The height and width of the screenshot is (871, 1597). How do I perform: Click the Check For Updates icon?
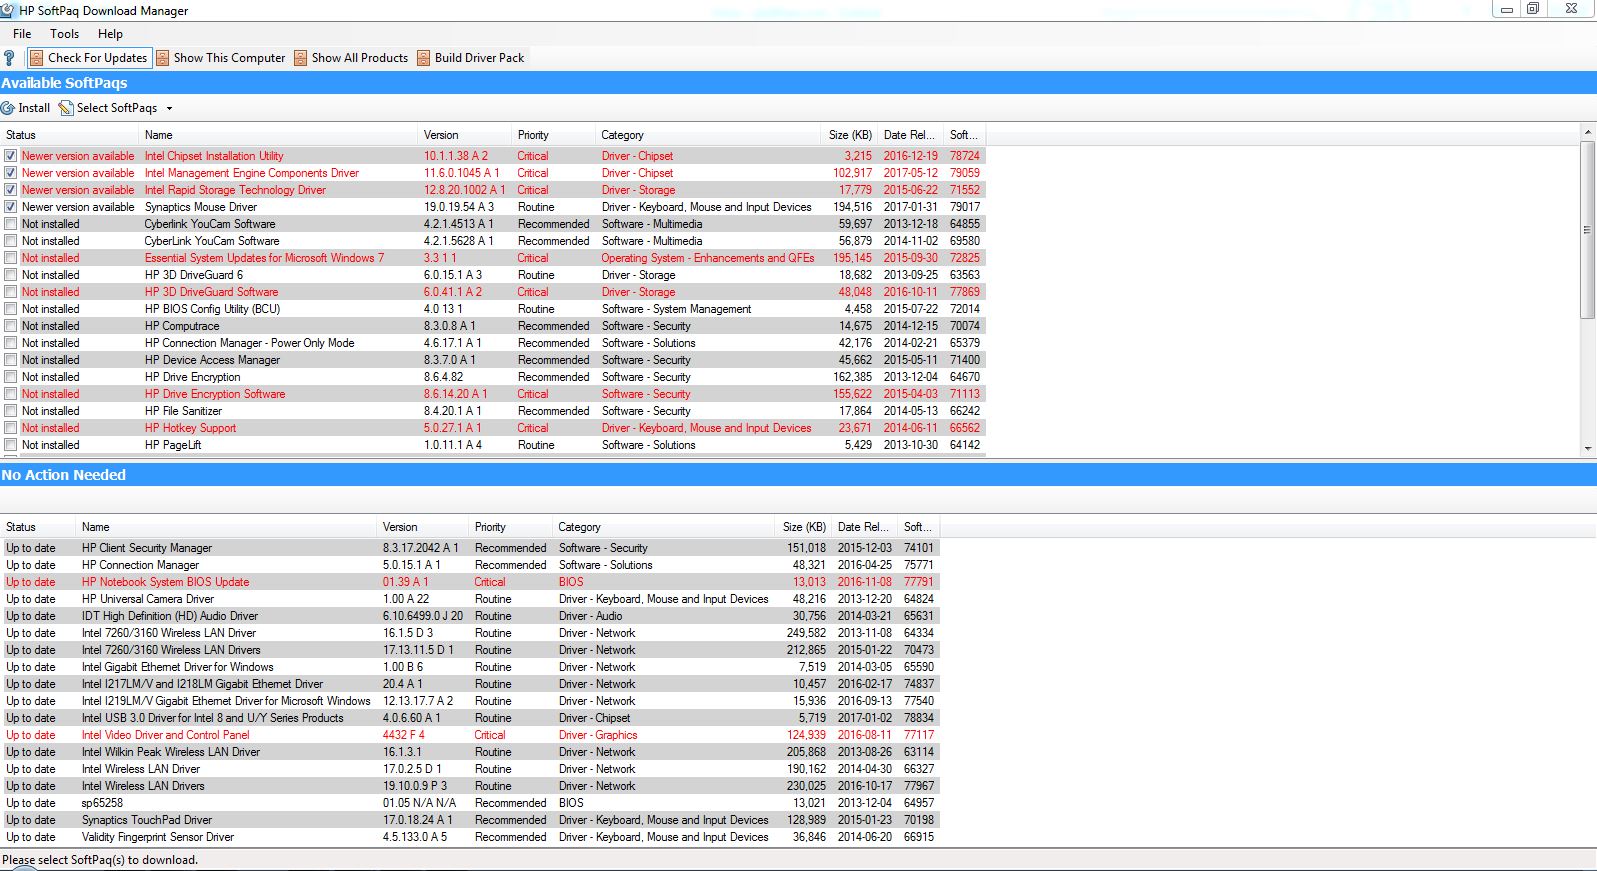point(36,58)
